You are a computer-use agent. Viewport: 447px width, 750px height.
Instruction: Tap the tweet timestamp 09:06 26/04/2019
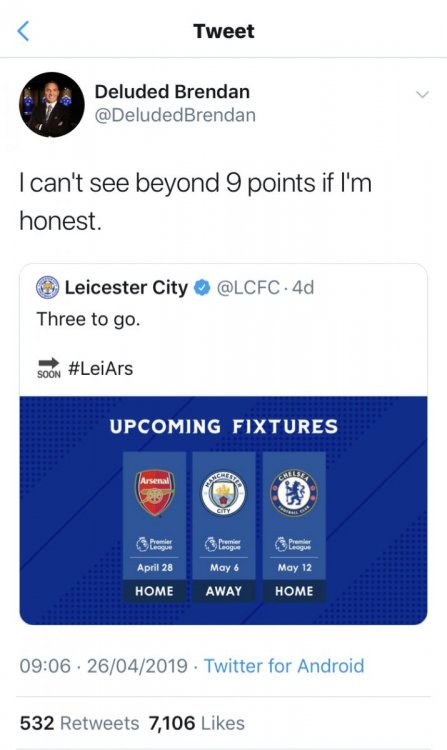[103, 666]
